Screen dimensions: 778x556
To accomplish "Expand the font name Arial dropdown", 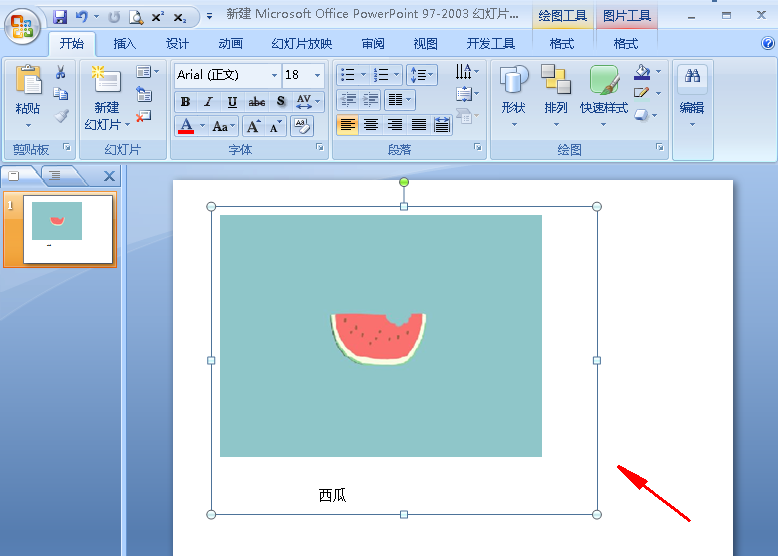I will (x=274, y=75).
